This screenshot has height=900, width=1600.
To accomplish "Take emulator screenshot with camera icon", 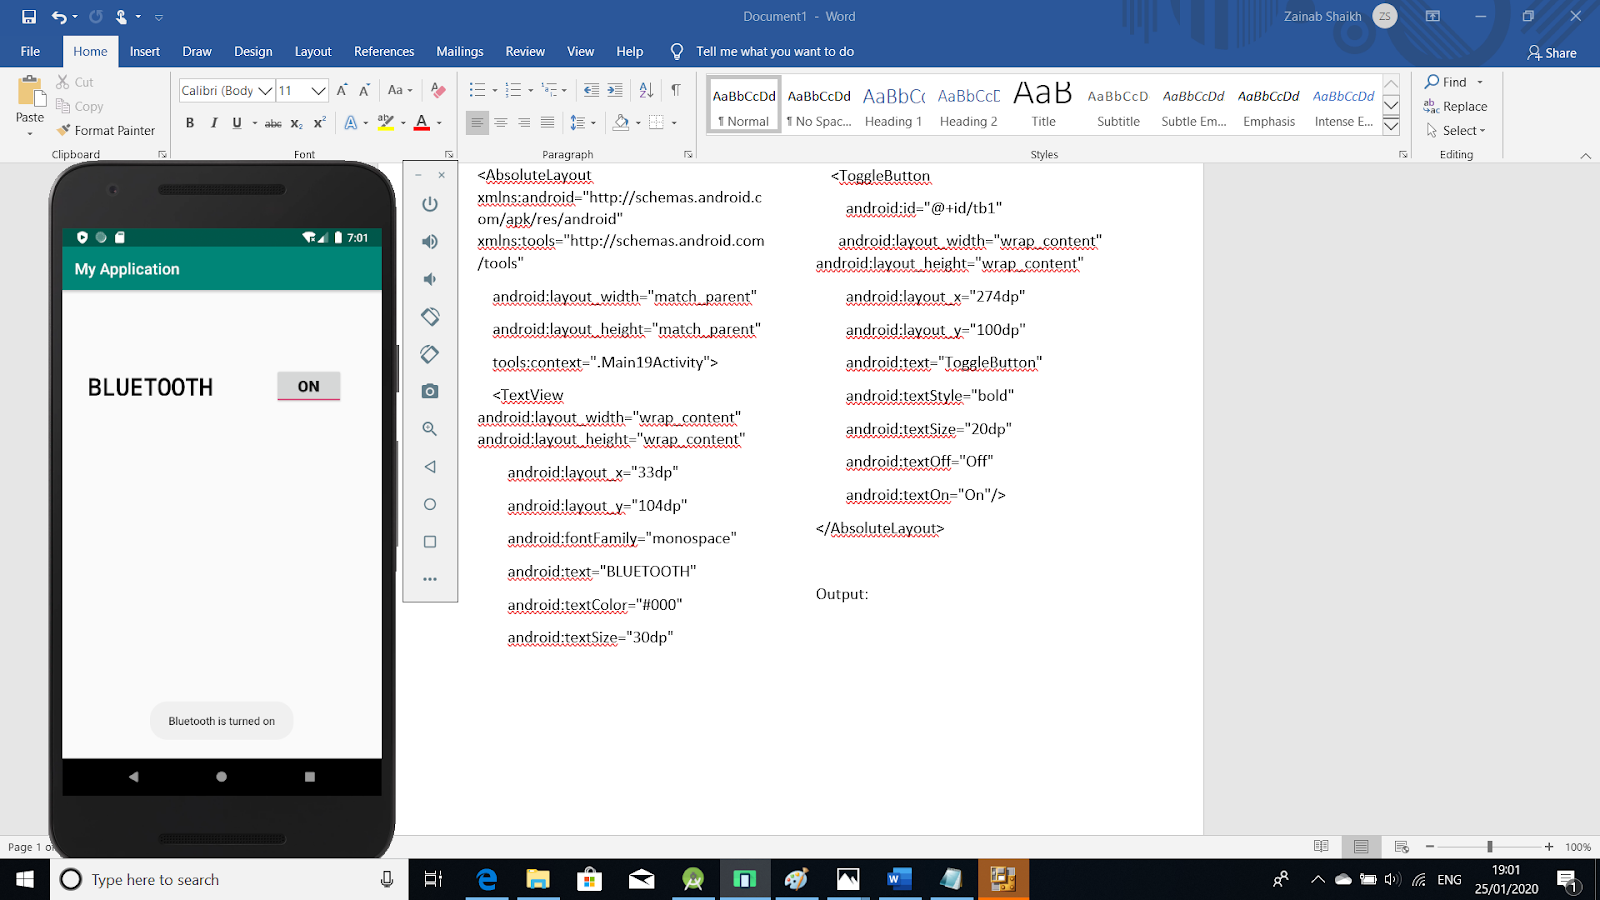I will pos(430,391).
